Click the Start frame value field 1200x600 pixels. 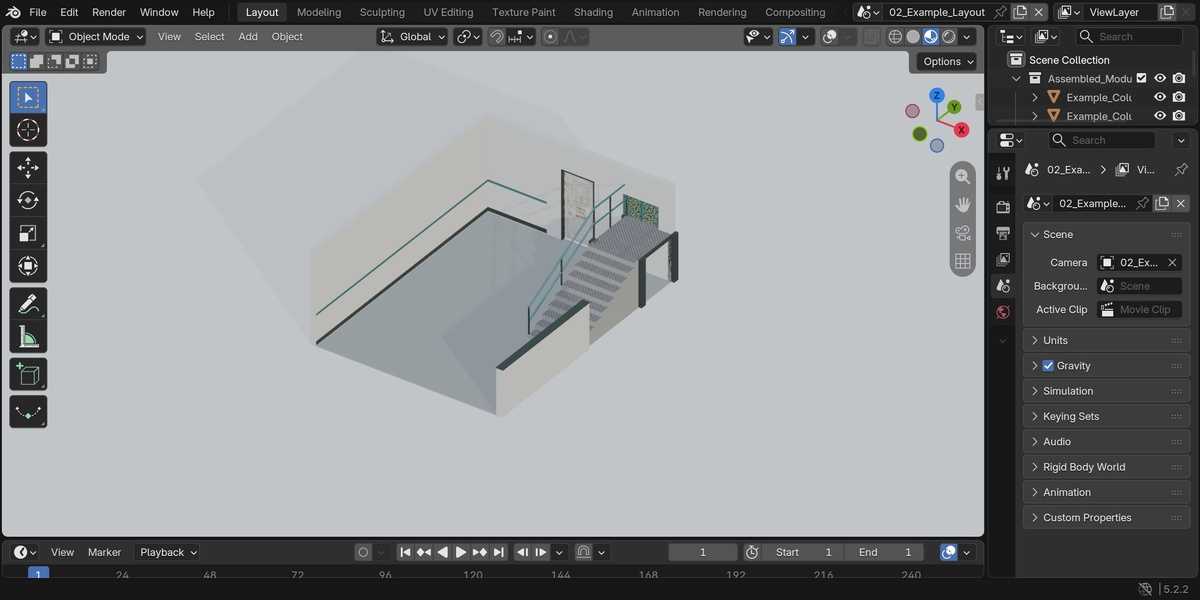pos(803,552)
